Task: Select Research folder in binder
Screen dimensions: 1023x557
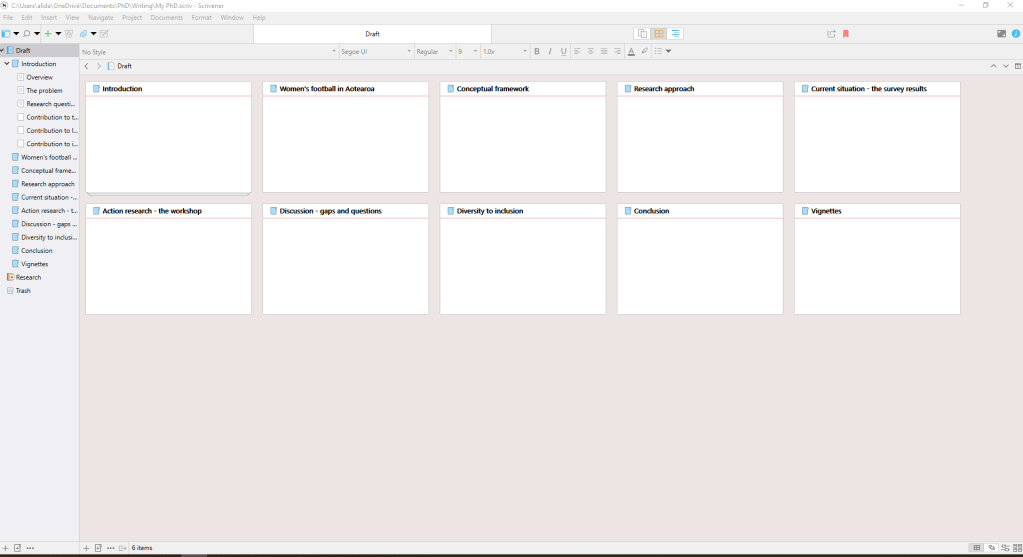Action: click(x=28, y=277)
